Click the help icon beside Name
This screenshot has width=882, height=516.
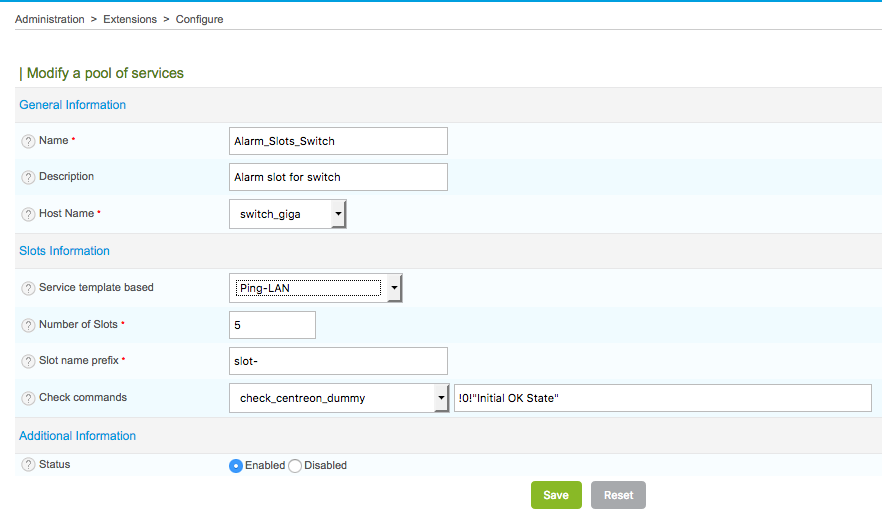28,141
